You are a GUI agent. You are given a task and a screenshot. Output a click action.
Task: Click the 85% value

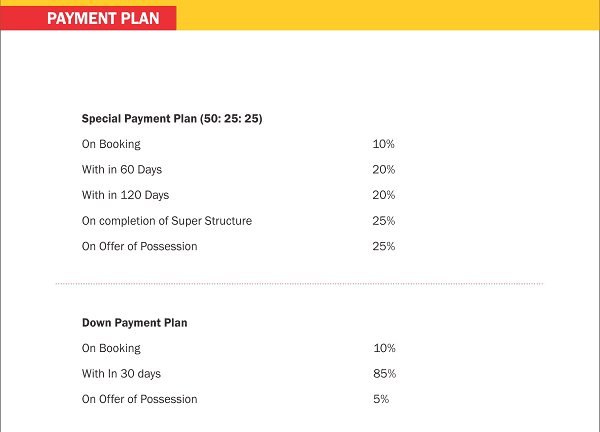click(x=384, y=374)
